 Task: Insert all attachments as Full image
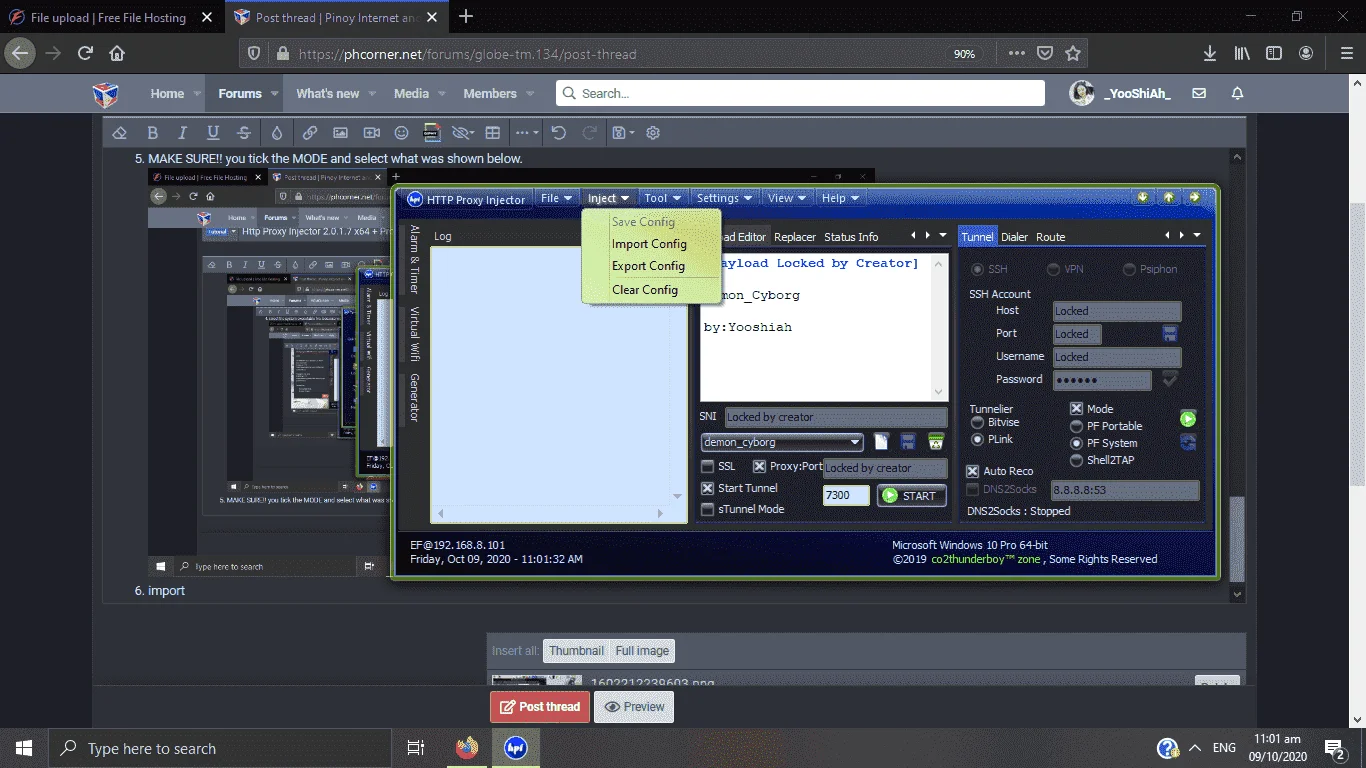[642, 651]
